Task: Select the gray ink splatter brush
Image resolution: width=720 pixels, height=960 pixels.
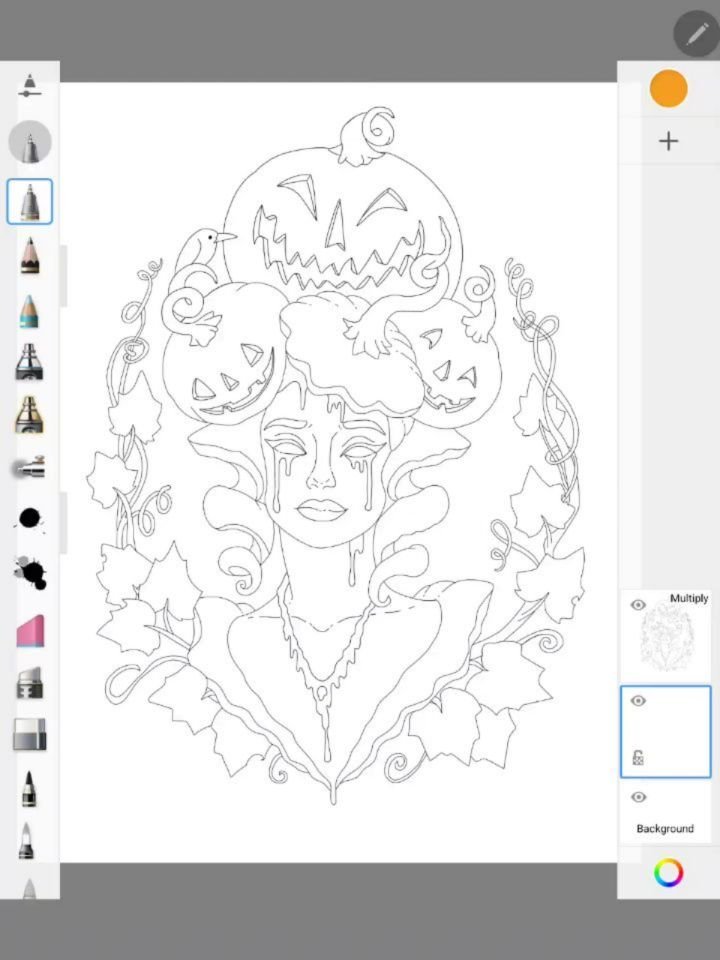Action: point(29,573)
